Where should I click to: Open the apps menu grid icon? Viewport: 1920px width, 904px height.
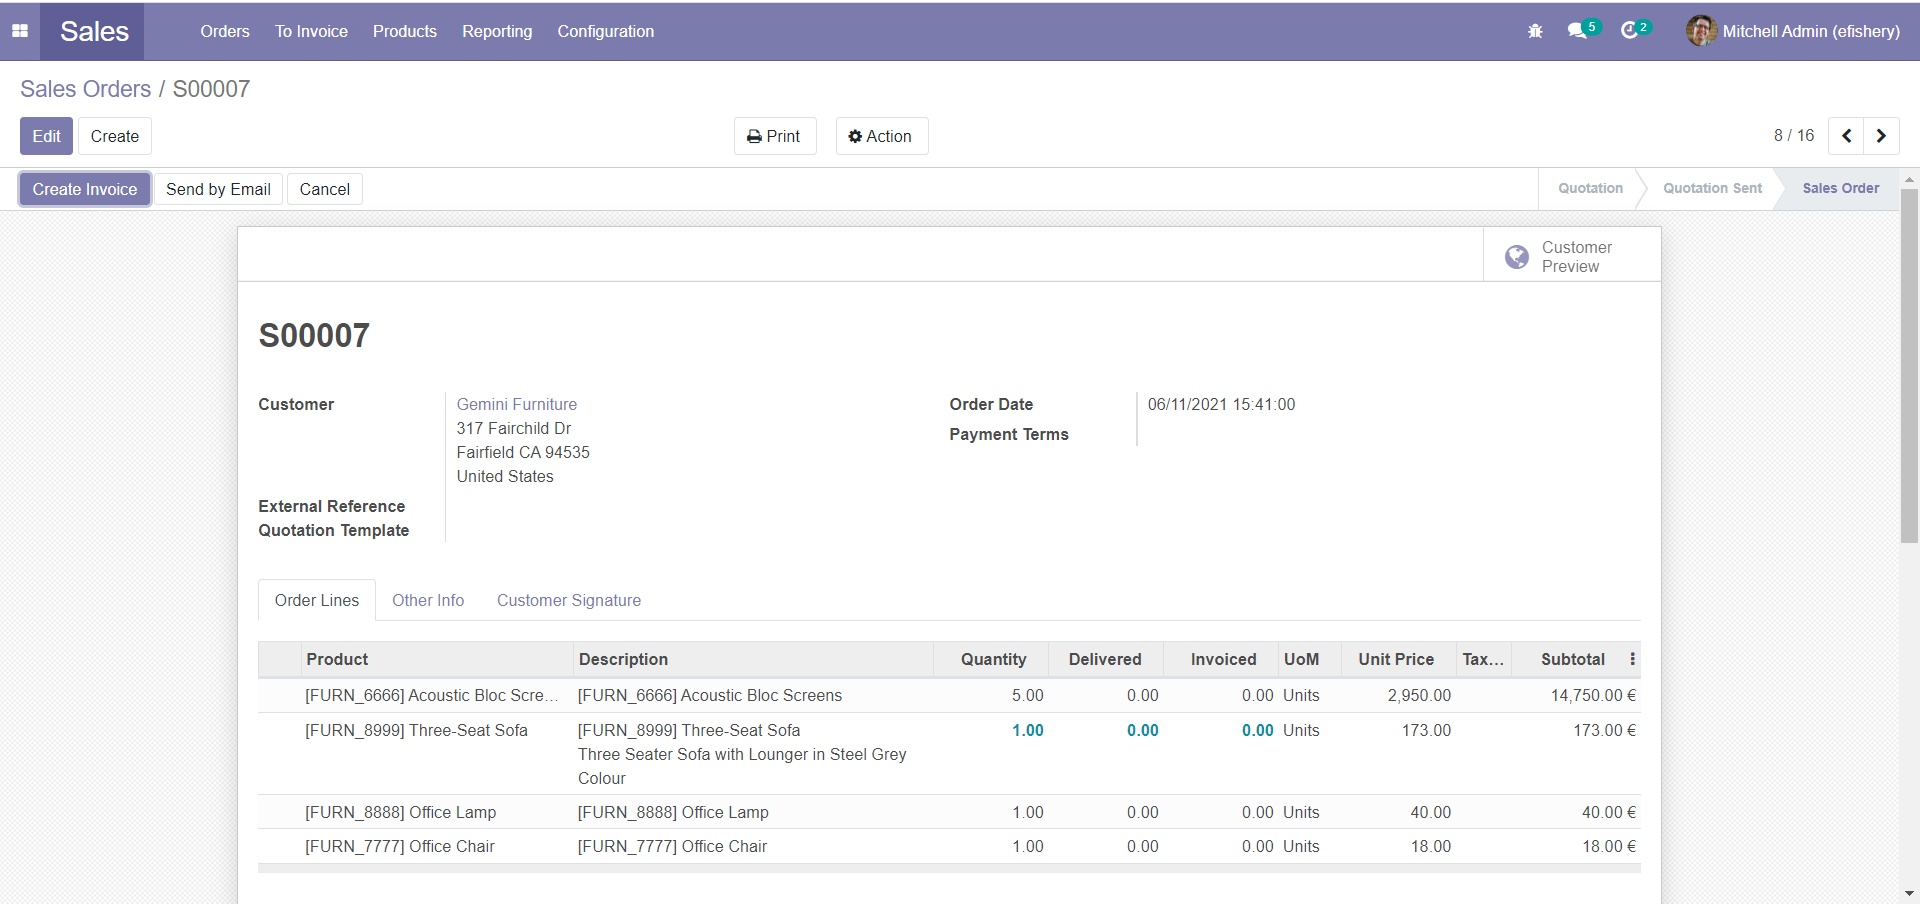pos(20,31)
